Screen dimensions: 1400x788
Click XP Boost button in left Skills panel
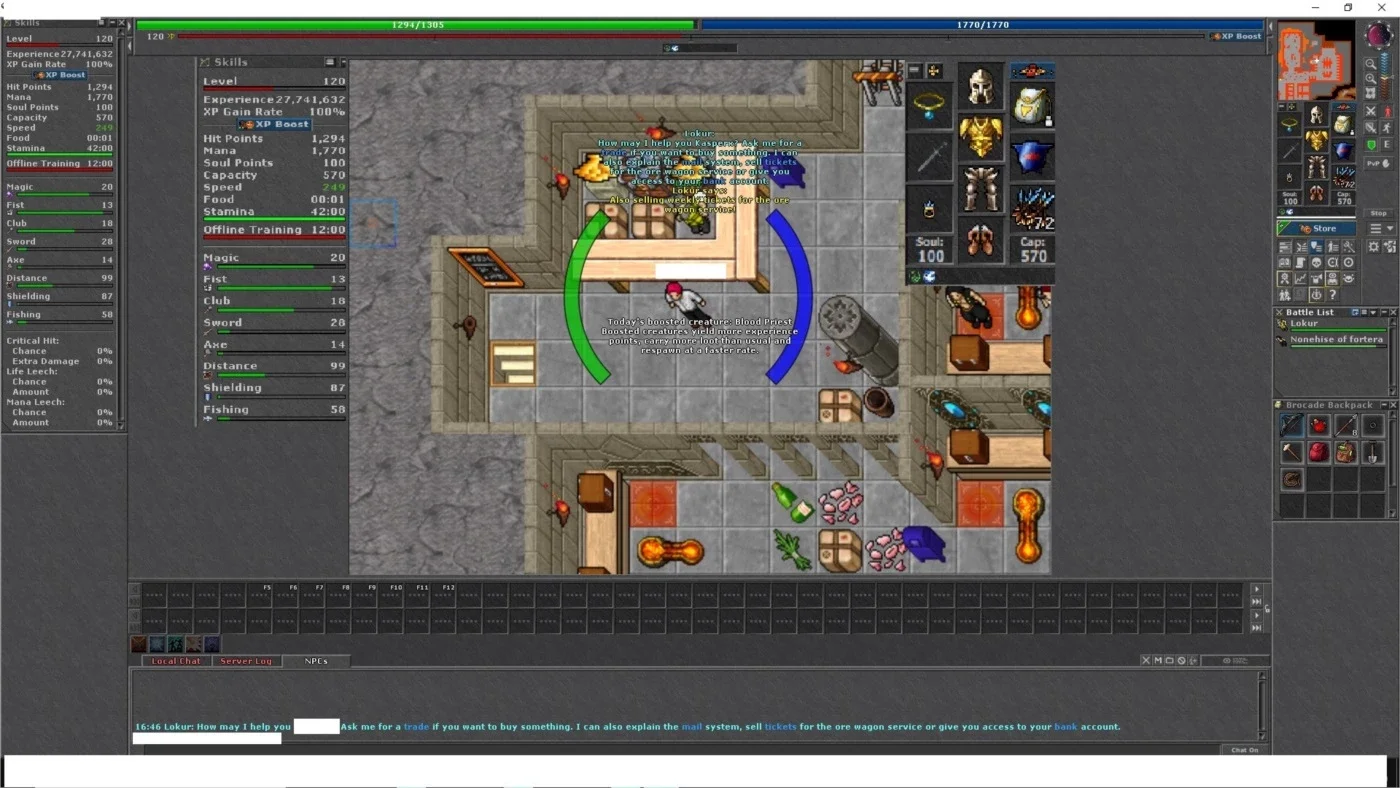tap(61, 75)
